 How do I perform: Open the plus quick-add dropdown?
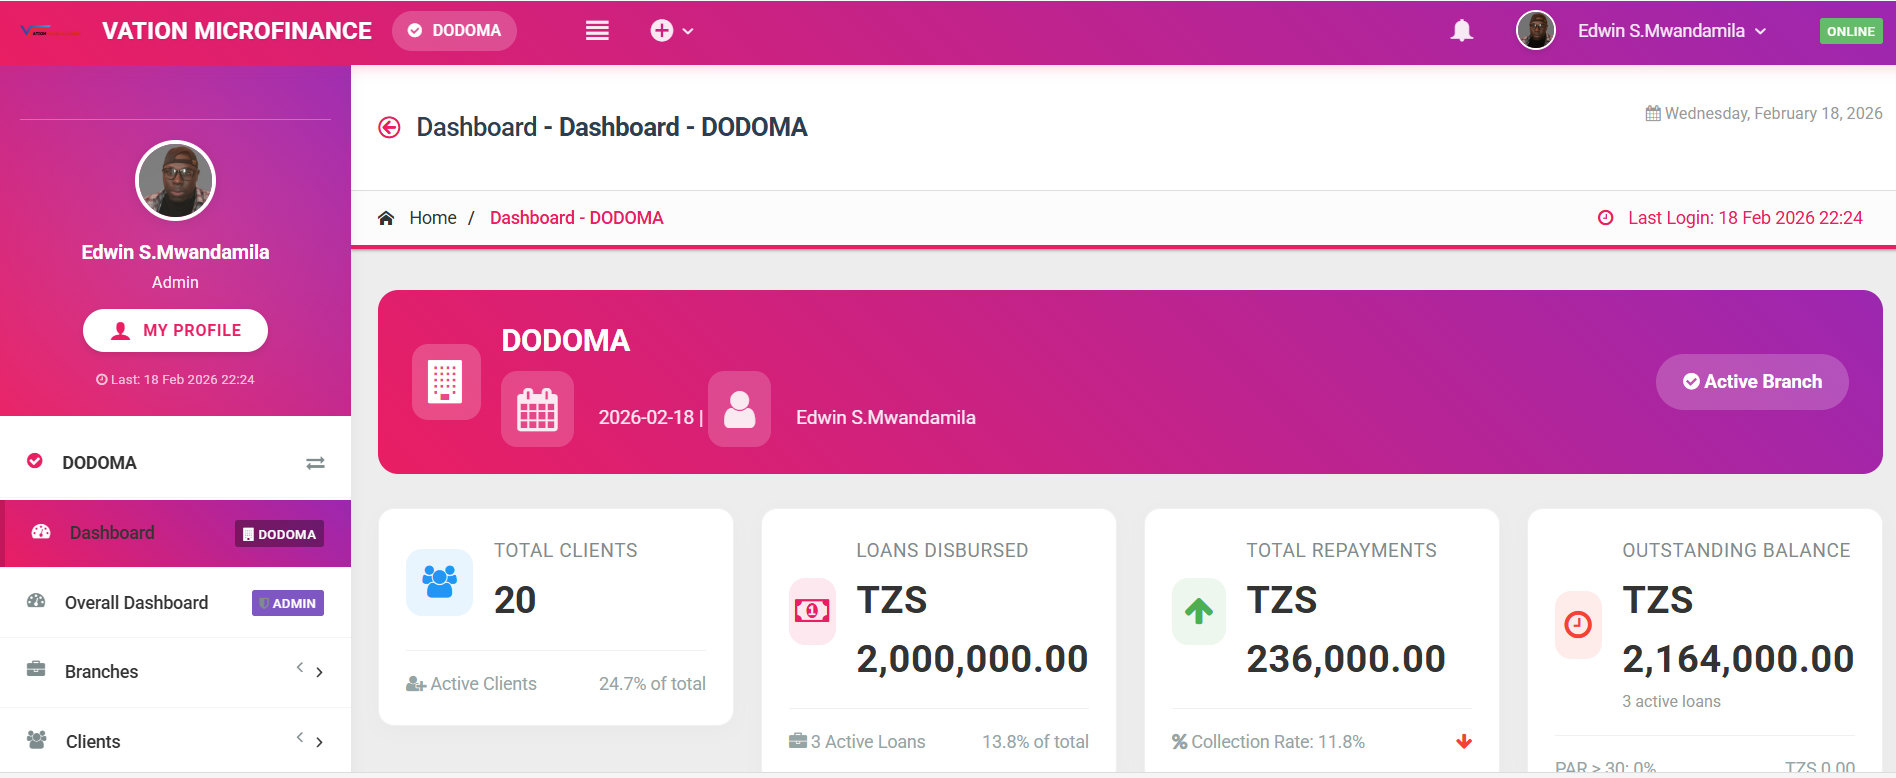tap(671, 31)
